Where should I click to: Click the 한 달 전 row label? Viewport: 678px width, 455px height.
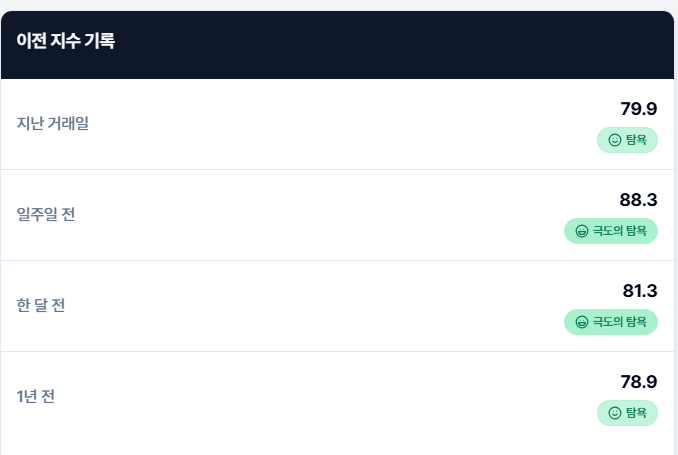41,305
